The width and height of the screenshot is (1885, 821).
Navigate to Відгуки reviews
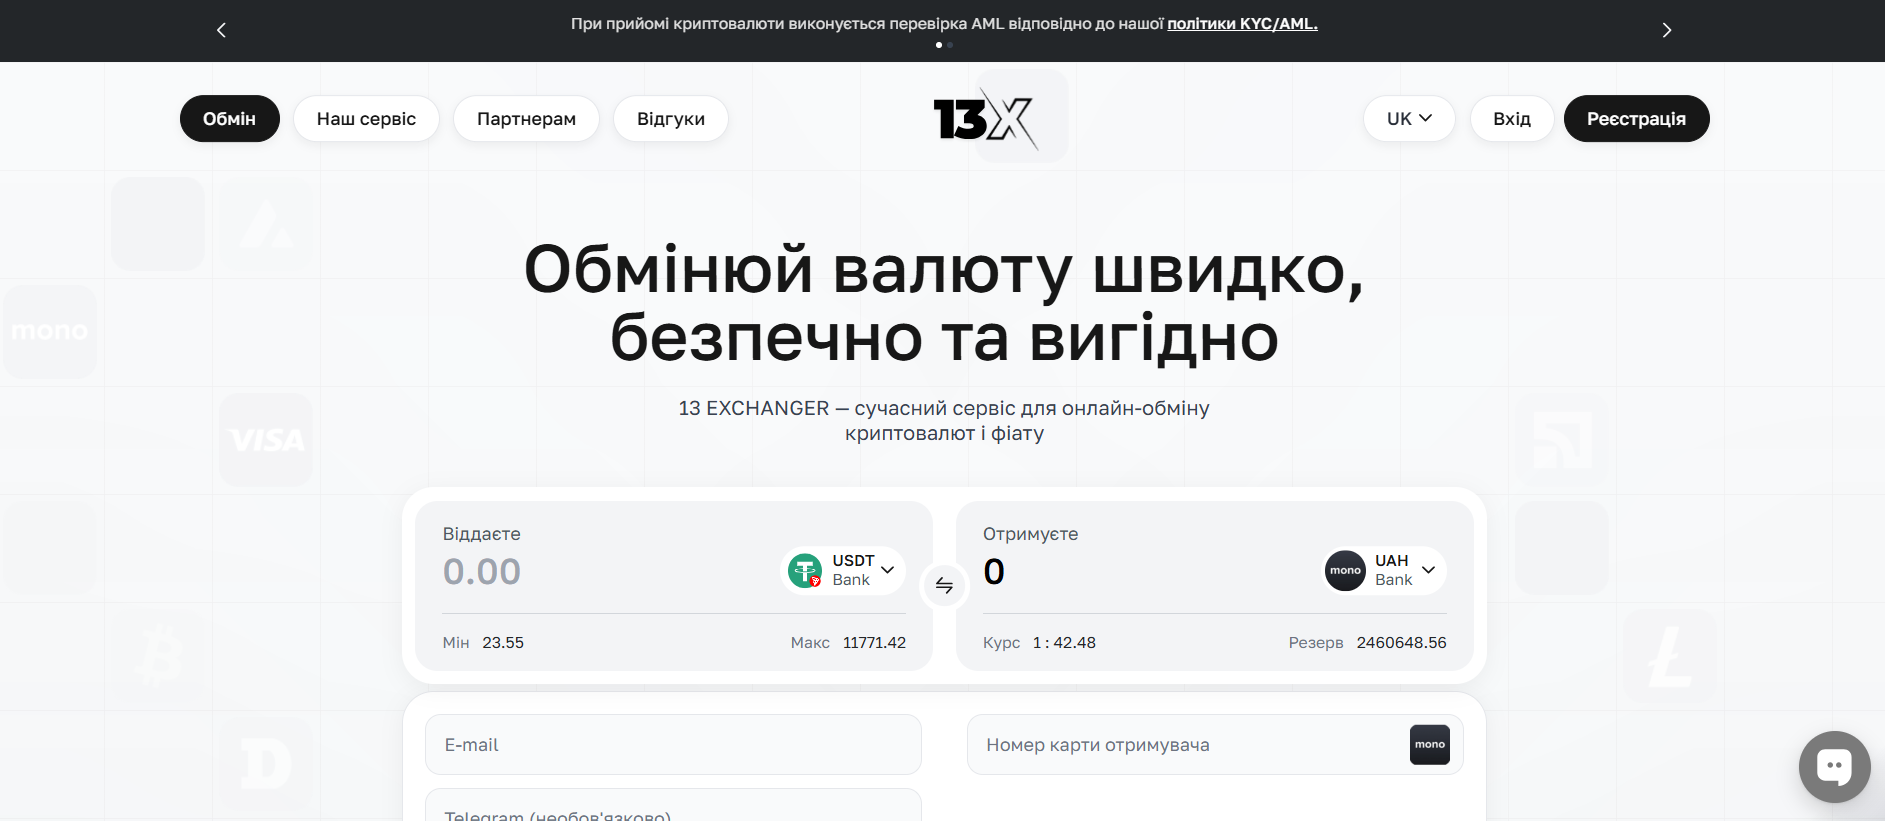pos(670,119)
